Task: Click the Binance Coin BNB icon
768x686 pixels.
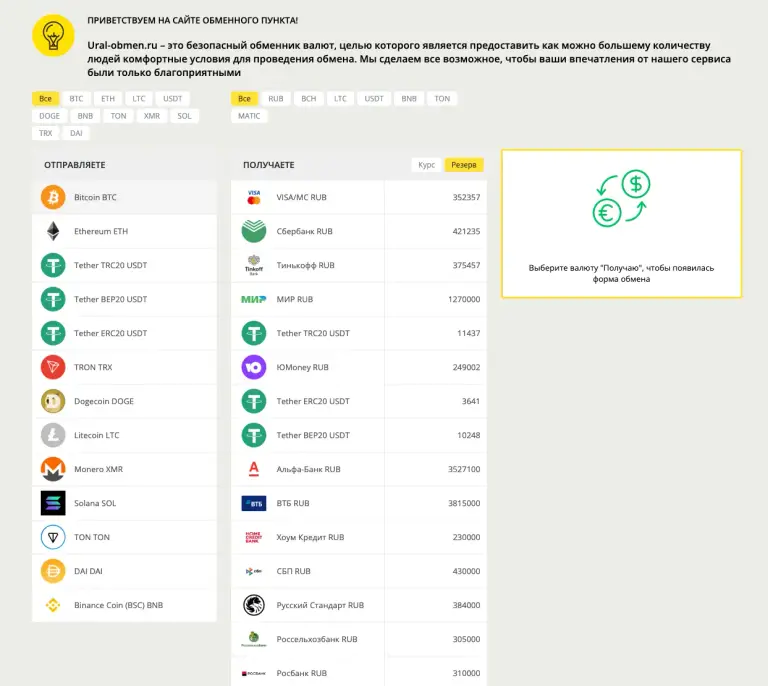Action: (53, 605)
